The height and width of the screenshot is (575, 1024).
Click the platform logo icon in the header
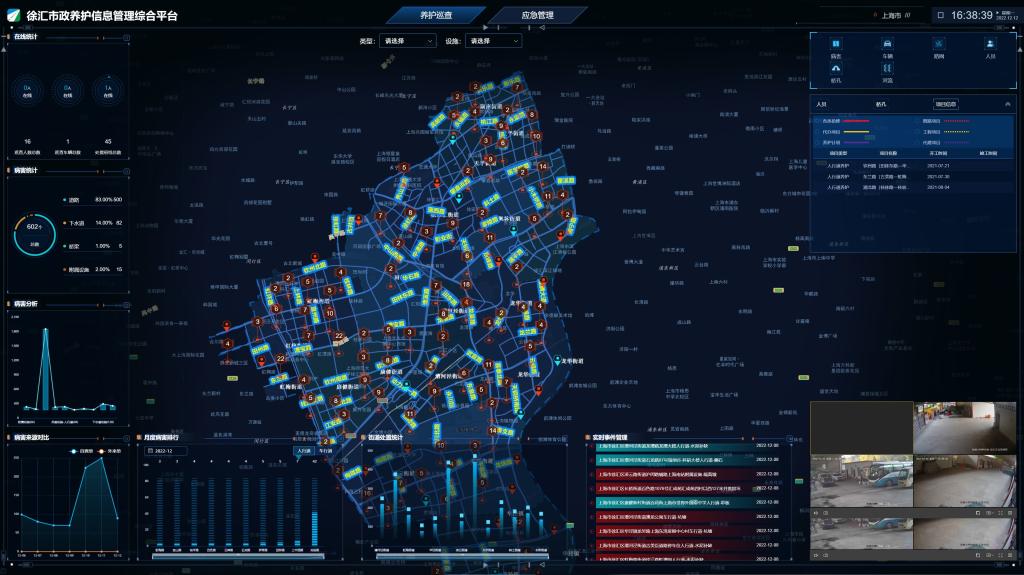[x=12, y=16]
